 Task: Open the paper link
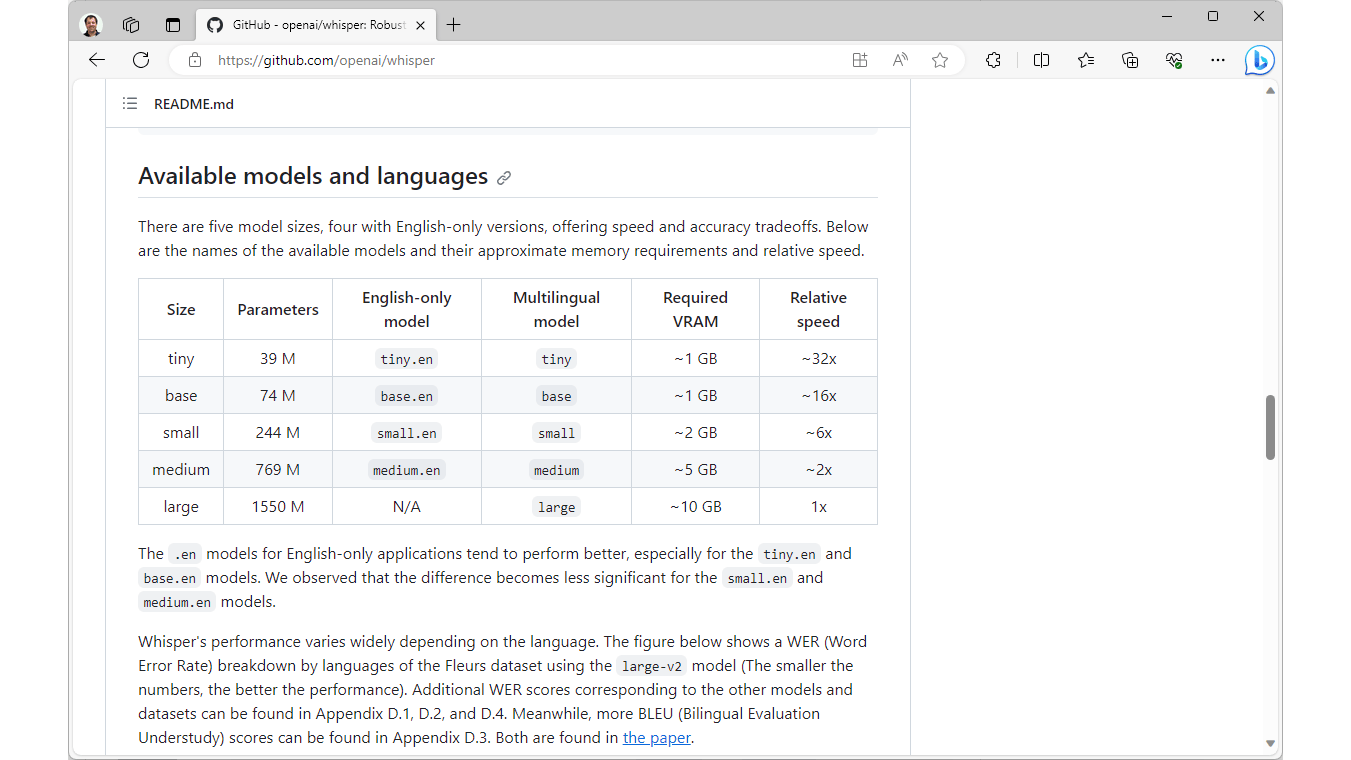point(657,738)
